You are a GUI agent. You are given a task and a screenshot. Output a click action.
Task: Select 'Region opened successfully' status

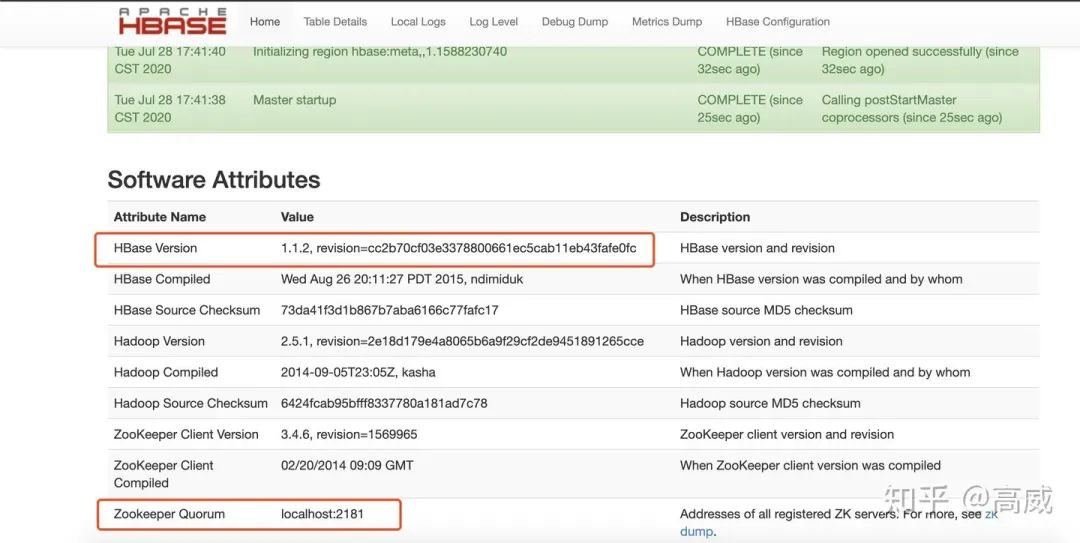point(920,60)
